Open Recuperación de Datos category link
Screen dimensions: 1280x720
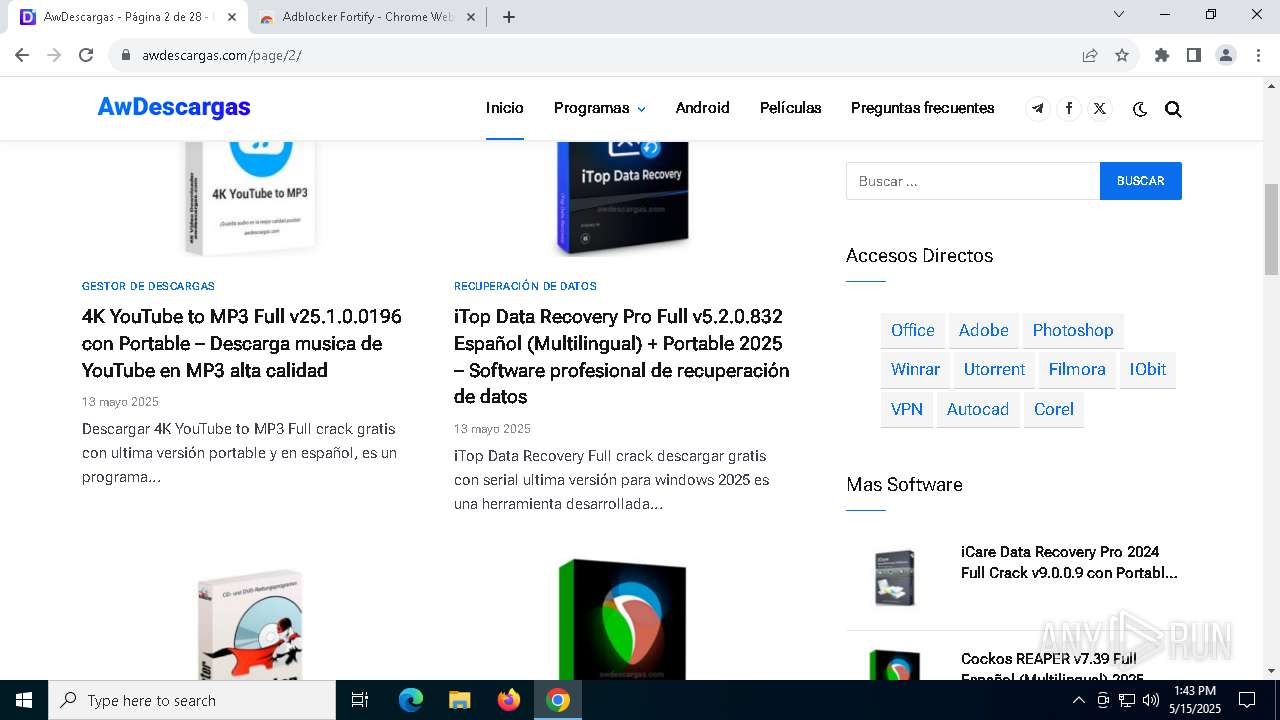(x=525, y=286)
